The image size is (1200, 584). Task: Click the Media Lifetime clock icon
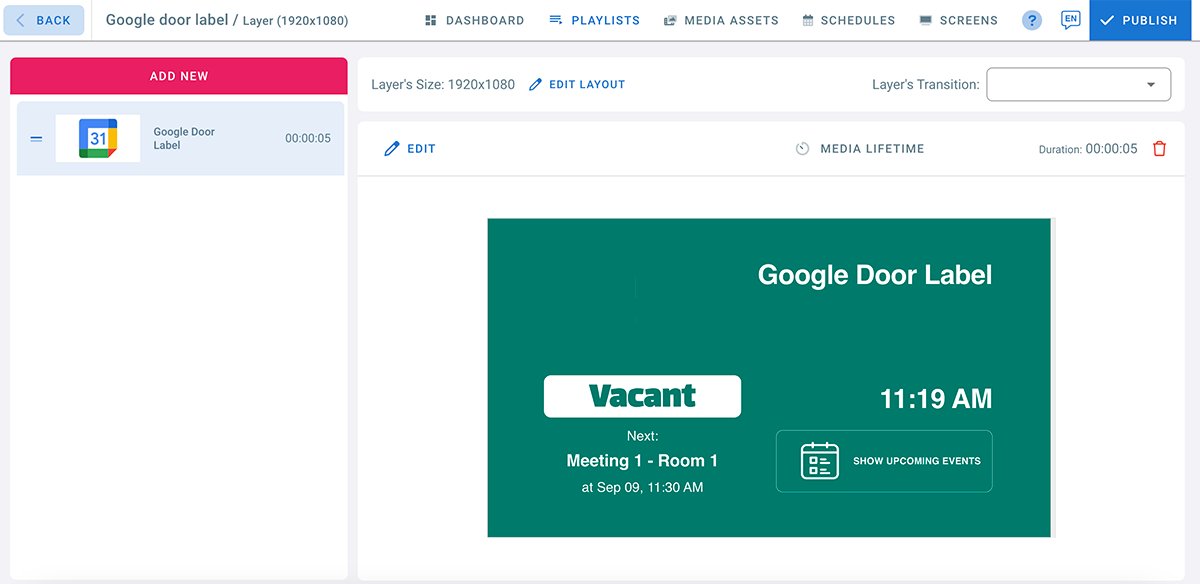tap(802, 149)
